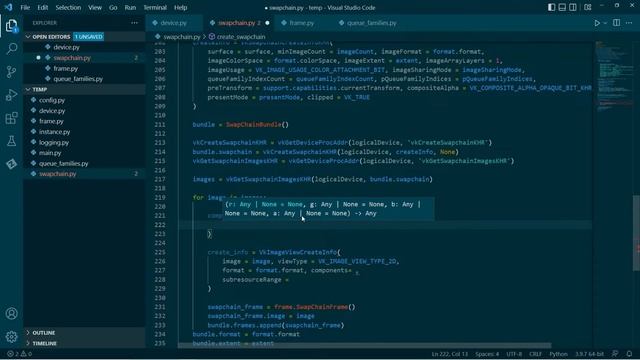This screenshot has width=640, height=360.
Task: Open Explorer views and more actions menu
Action: pyautogui.click(x=134, y=23)
